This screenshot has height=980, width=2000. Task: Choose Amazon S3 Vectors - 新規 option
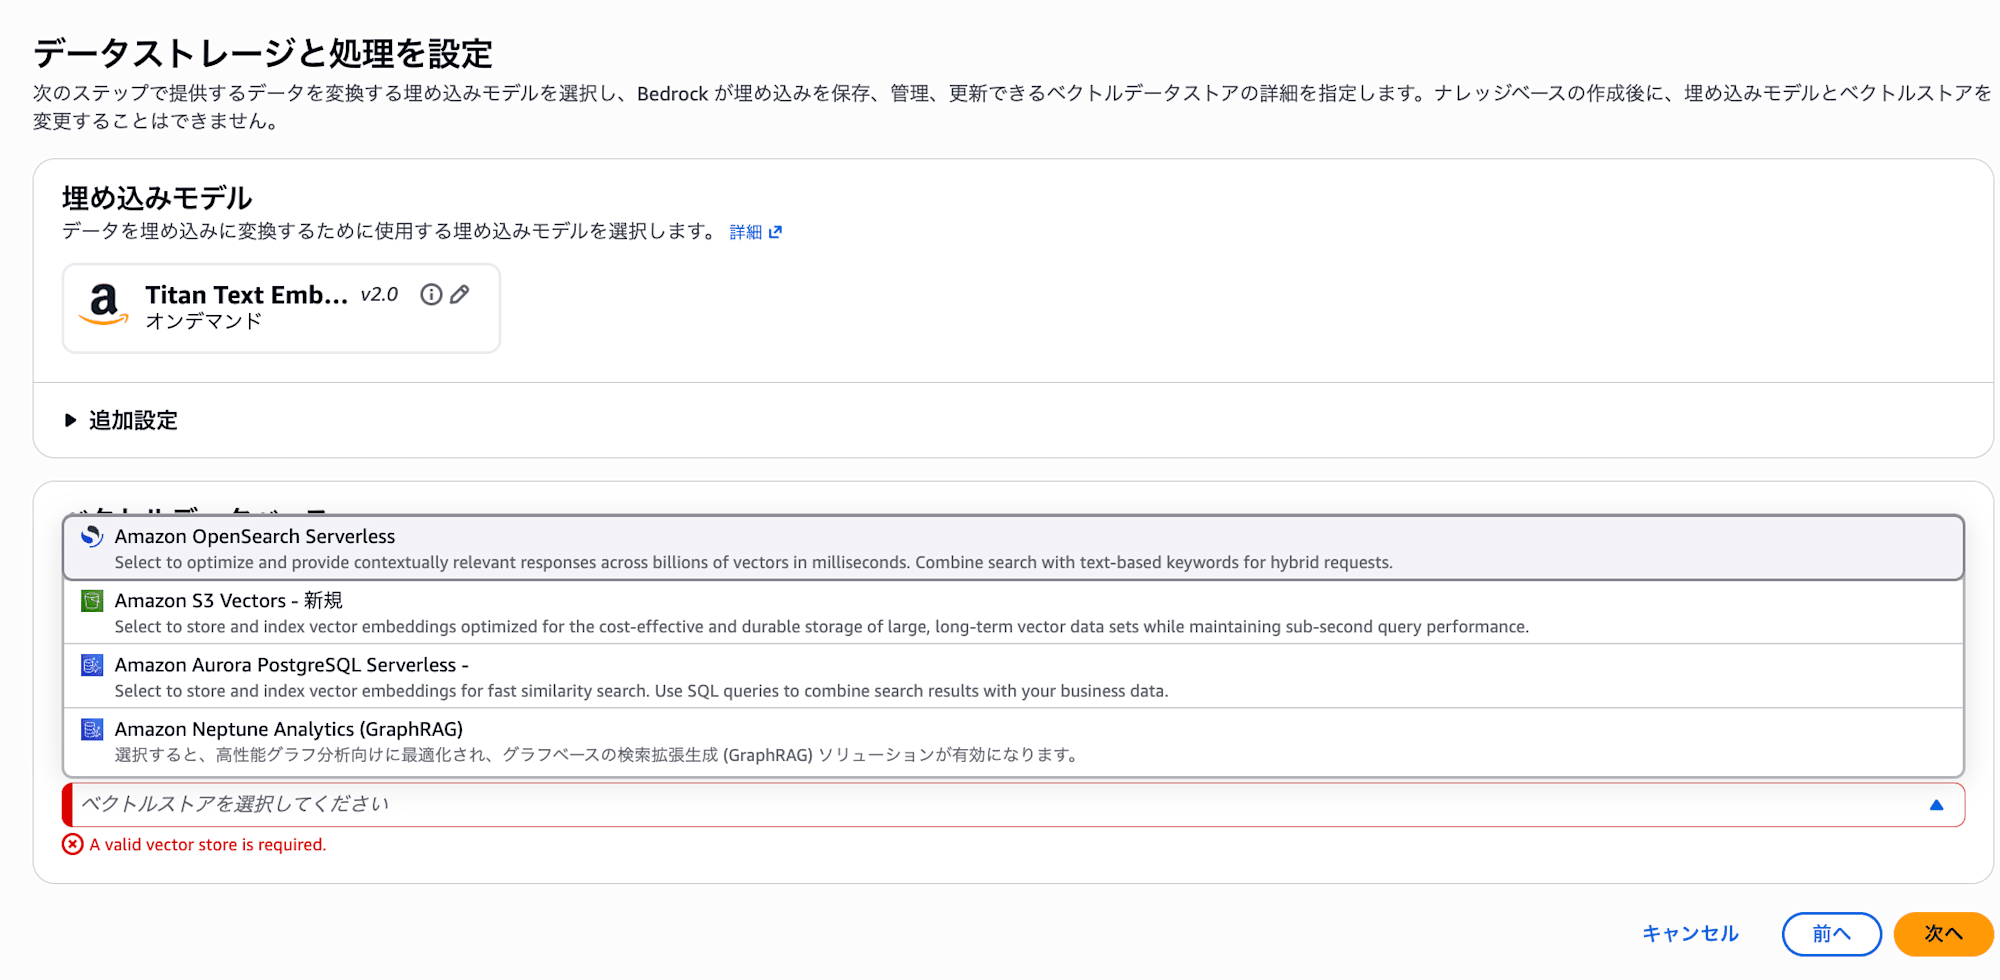click(1013, 612)
